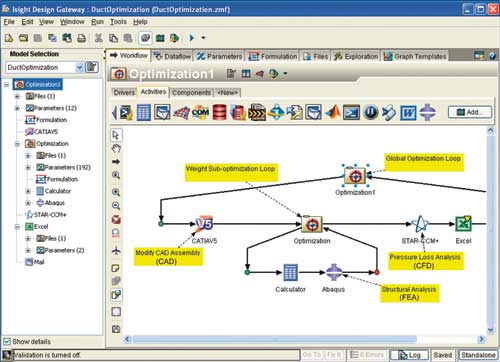Pick the Word component in palette

click(x=408, y=112)
